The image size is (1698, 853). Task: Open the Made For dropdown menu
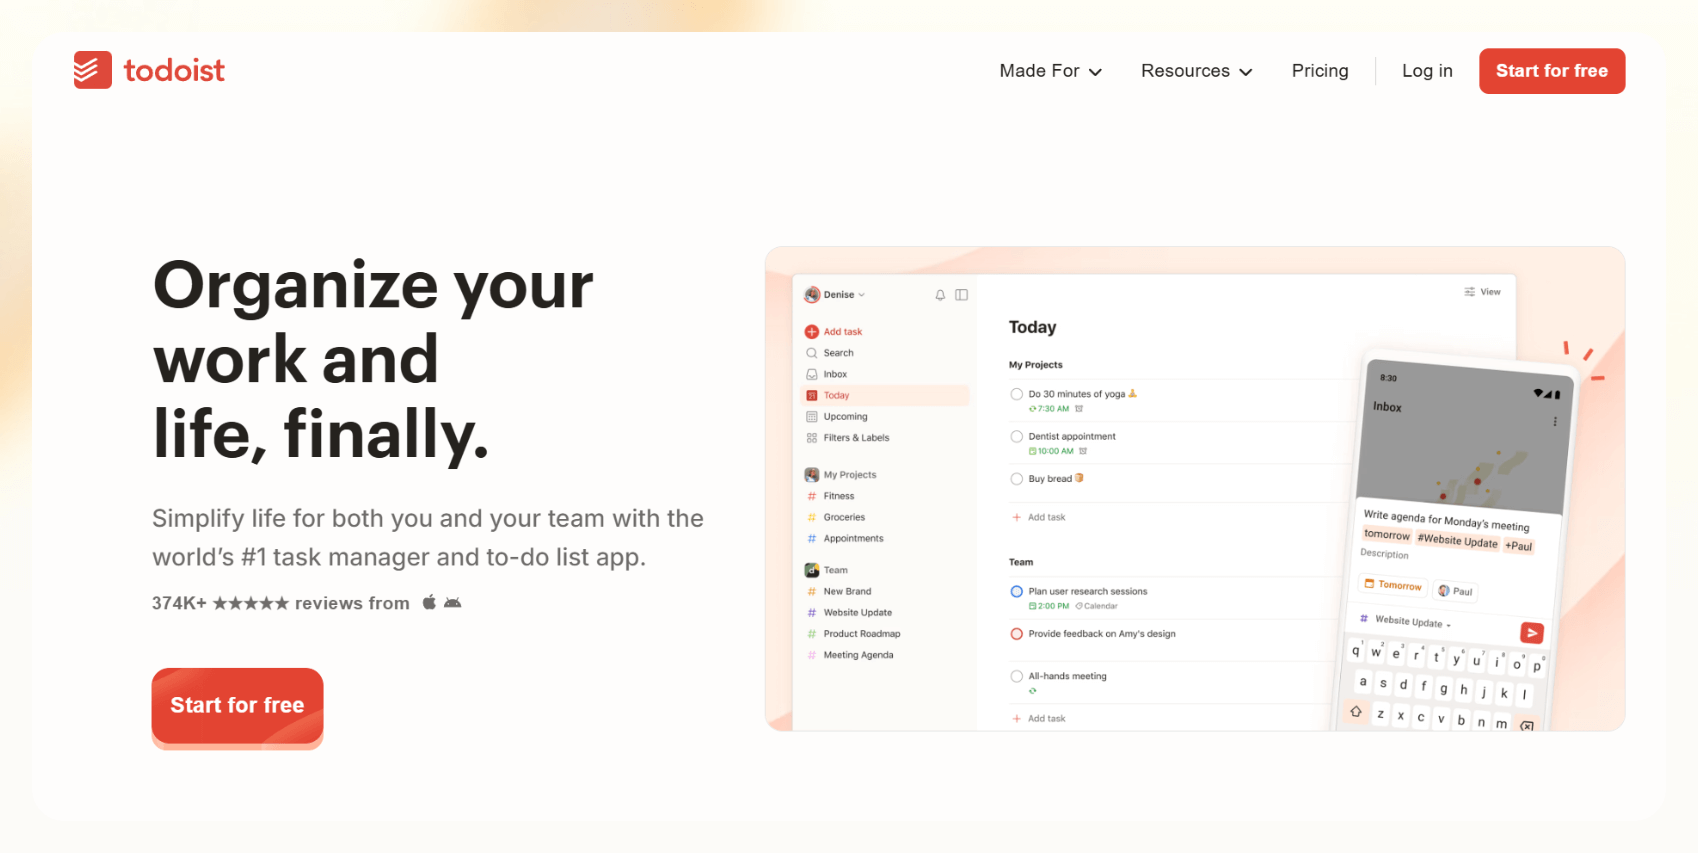point(1050,71)
